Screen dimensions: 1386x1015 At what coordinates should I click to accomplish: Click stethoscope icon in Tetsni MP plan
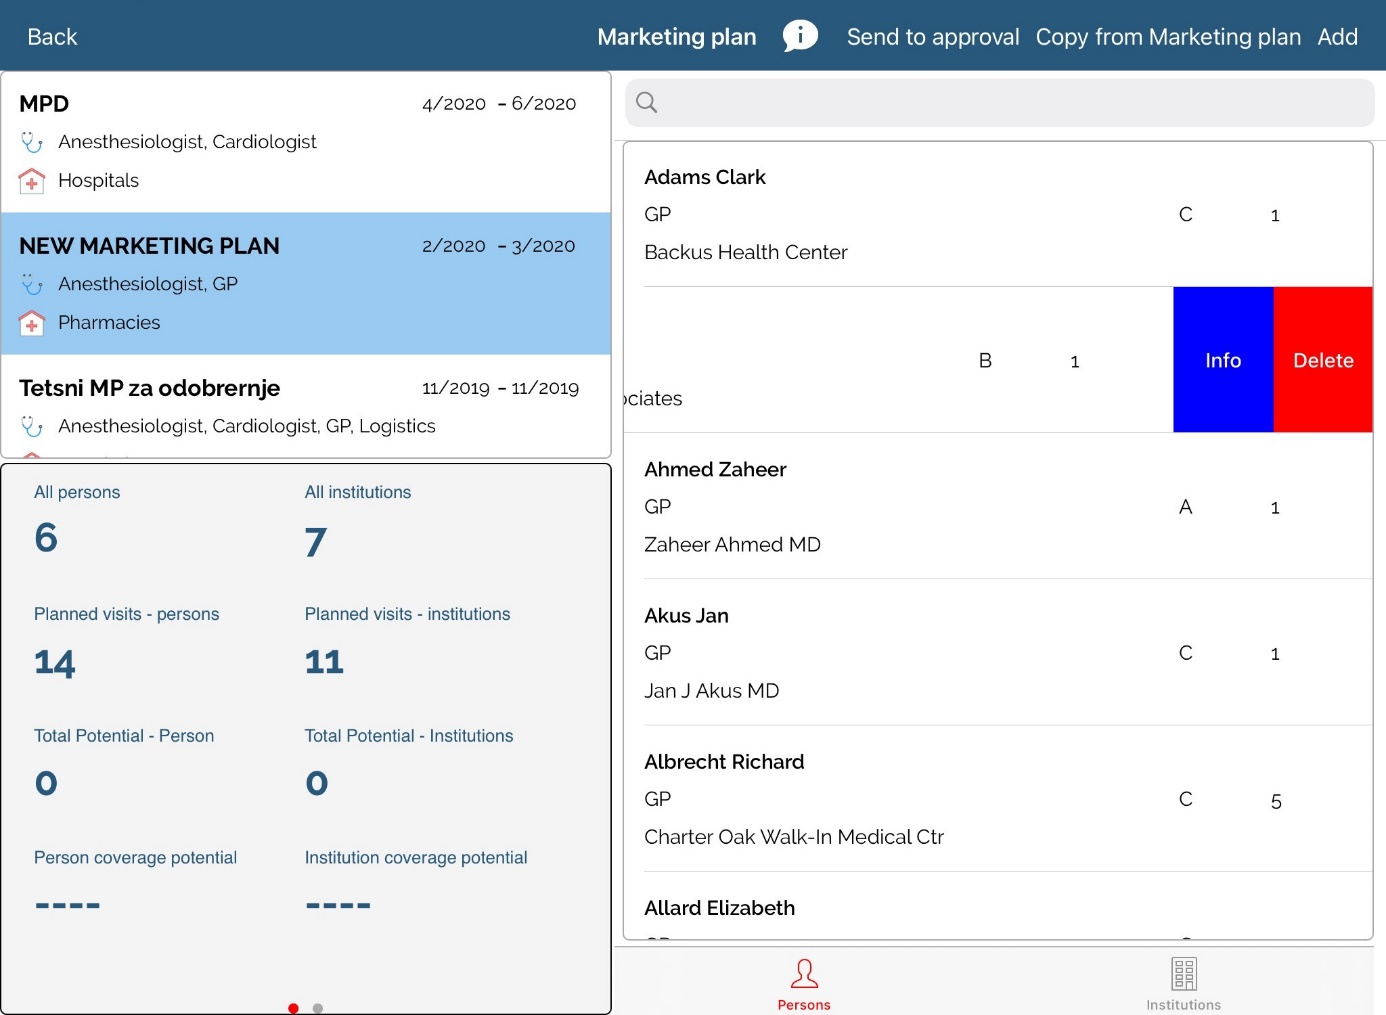pos(32,427)
